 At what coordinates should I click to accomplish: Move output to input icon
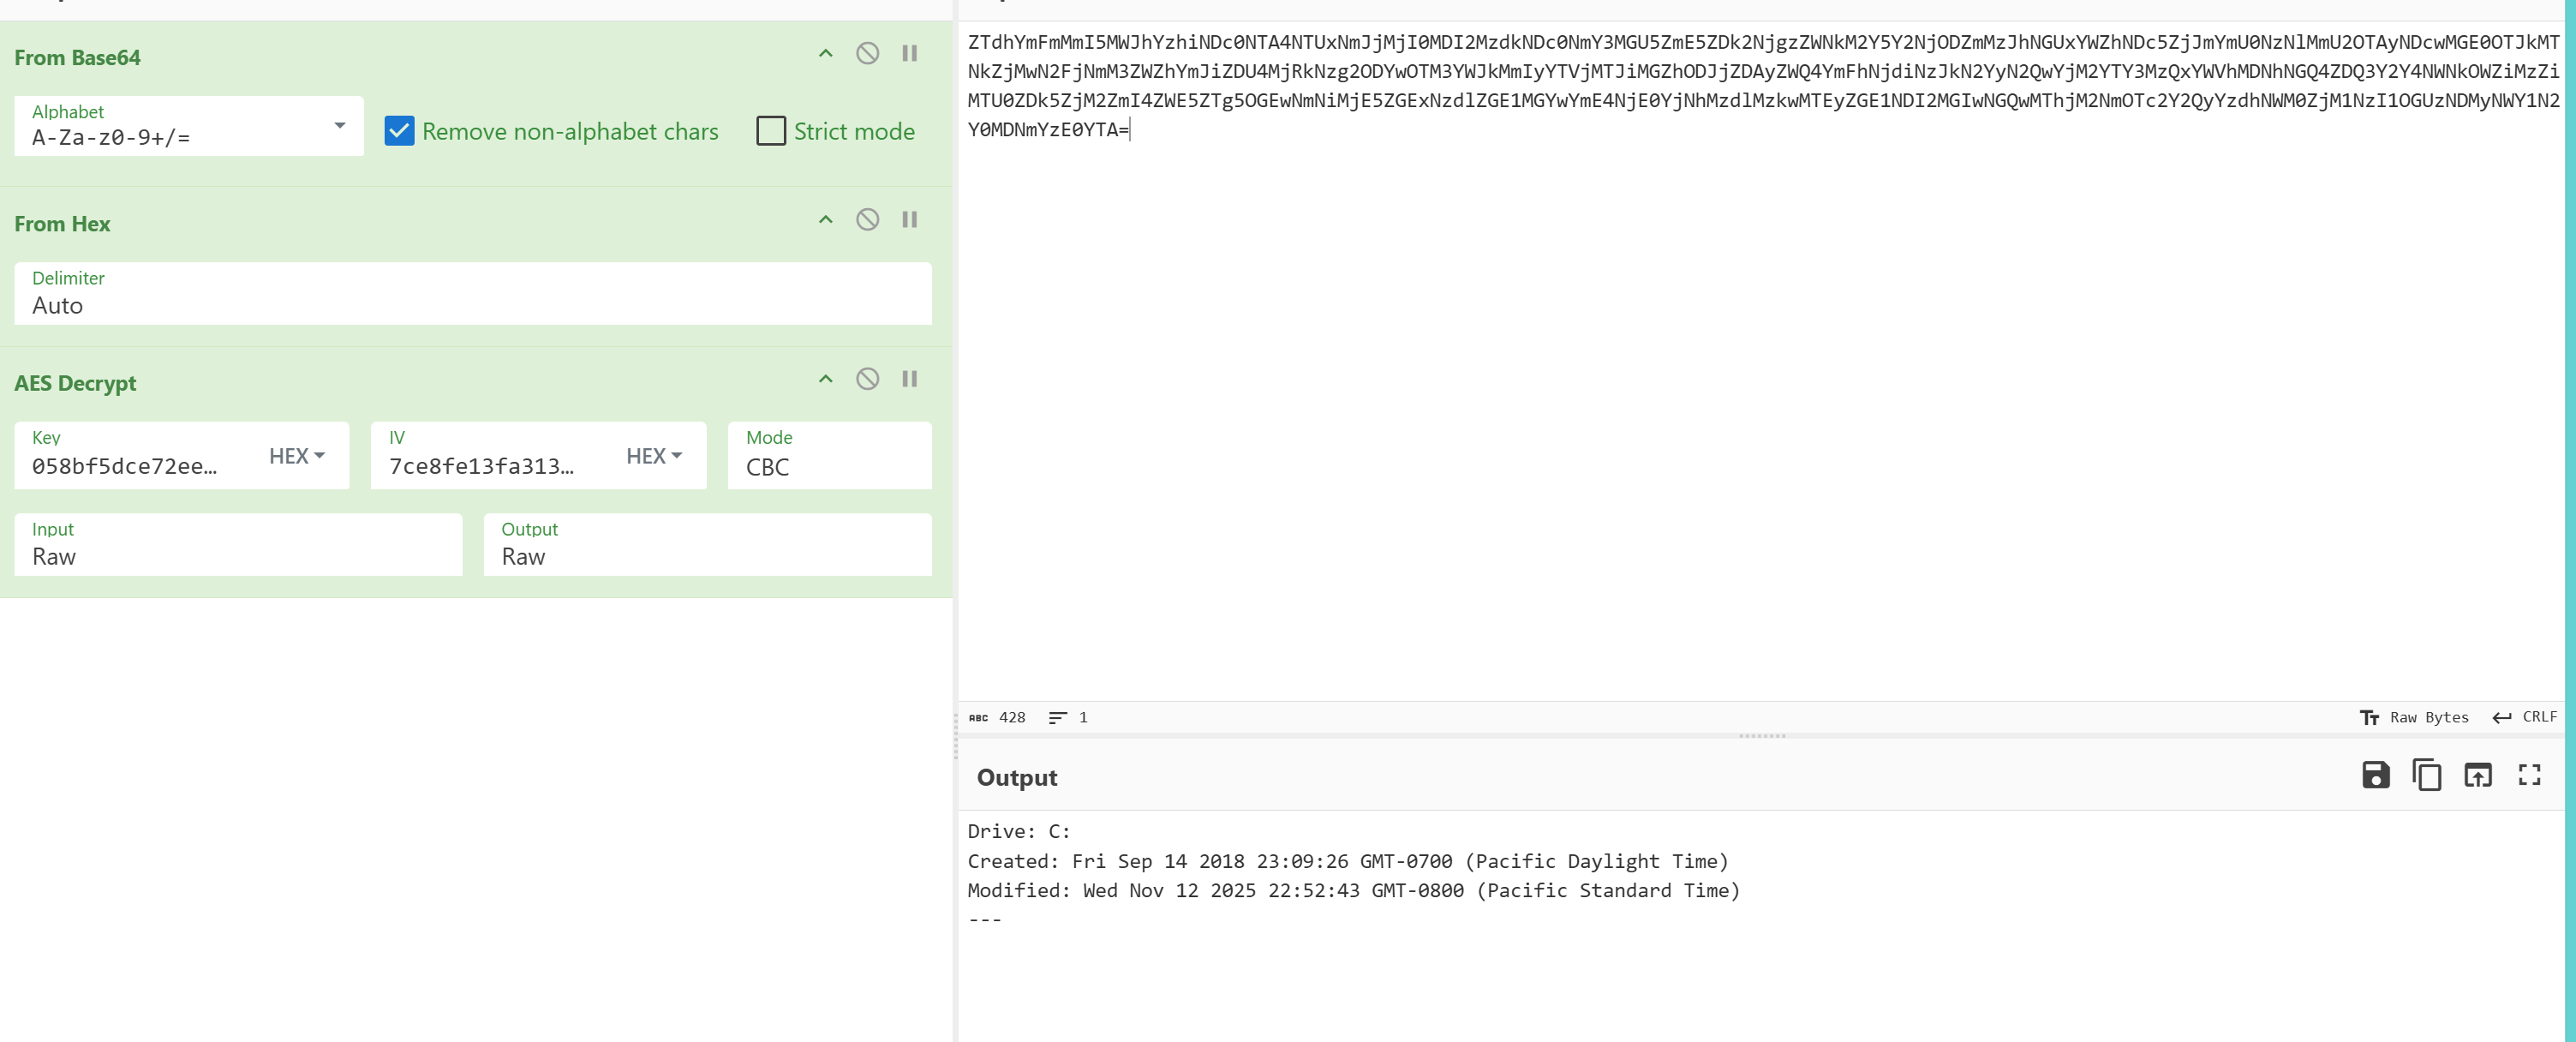pos(2477,775)
